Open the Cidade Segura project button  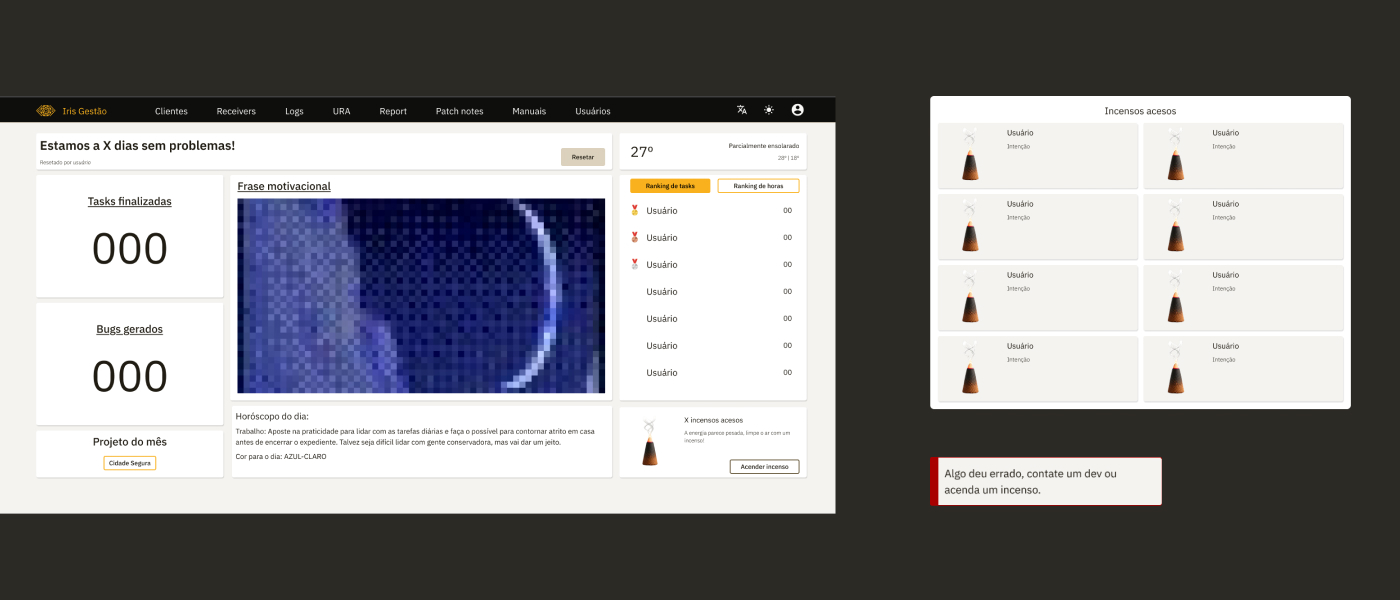tap(130, 463)
